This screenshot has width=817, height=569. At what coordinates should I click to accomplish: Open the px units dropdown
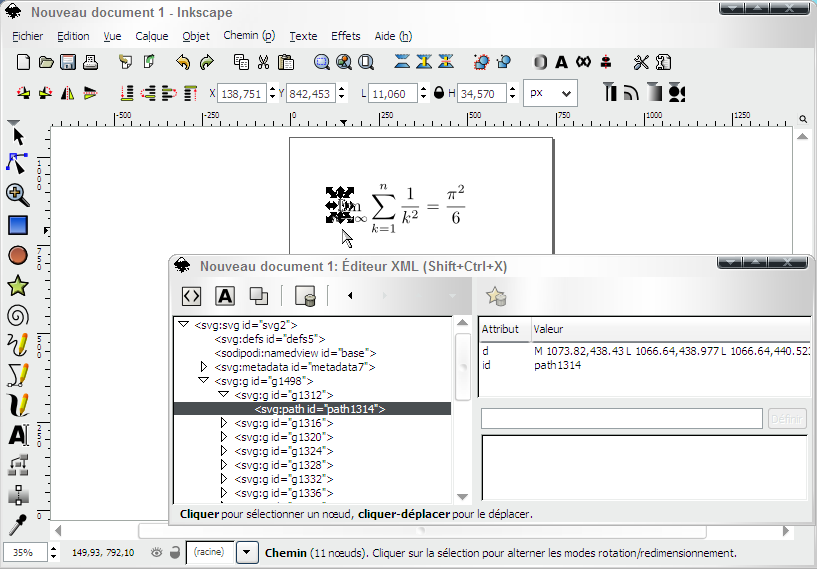550,93
